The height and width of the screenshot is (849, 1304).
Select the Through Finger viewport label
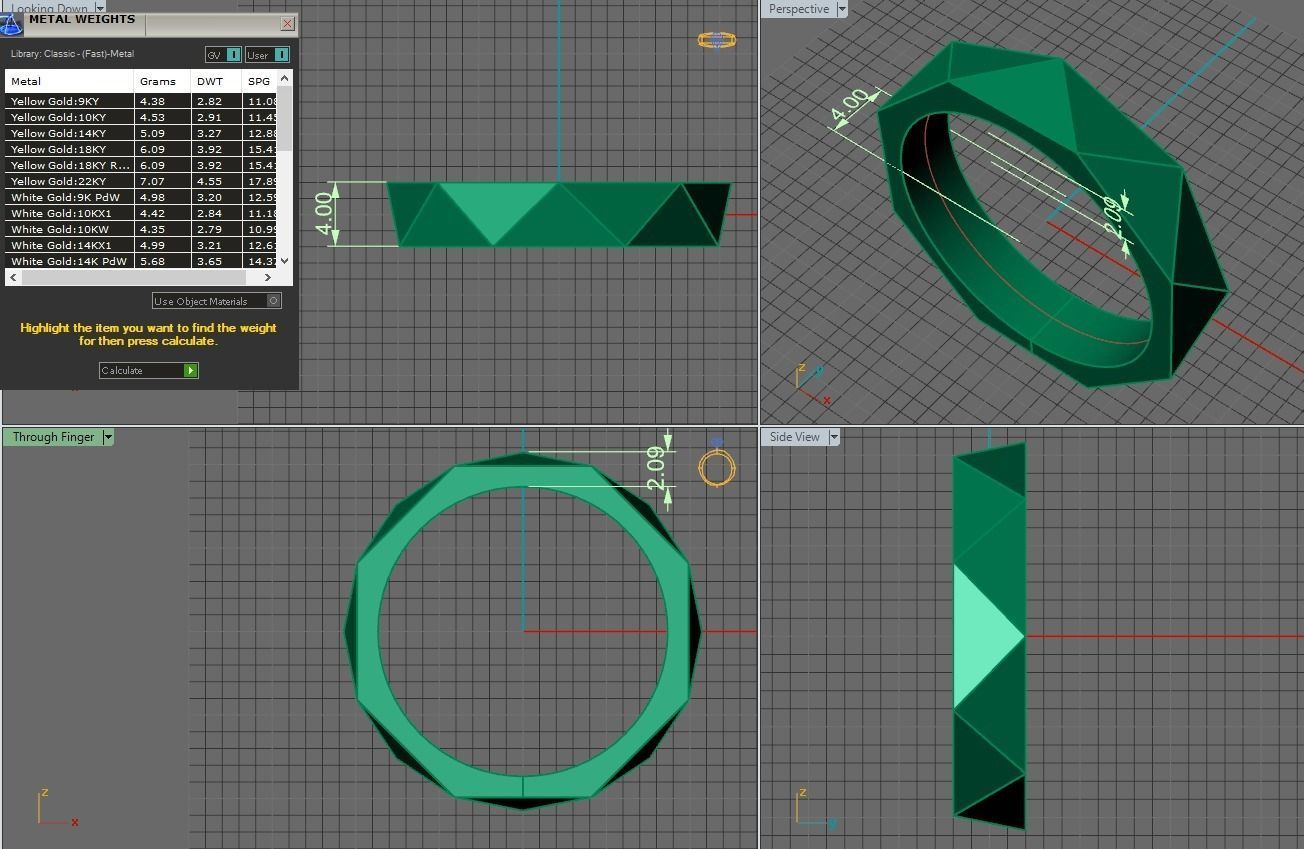(53, 437)
